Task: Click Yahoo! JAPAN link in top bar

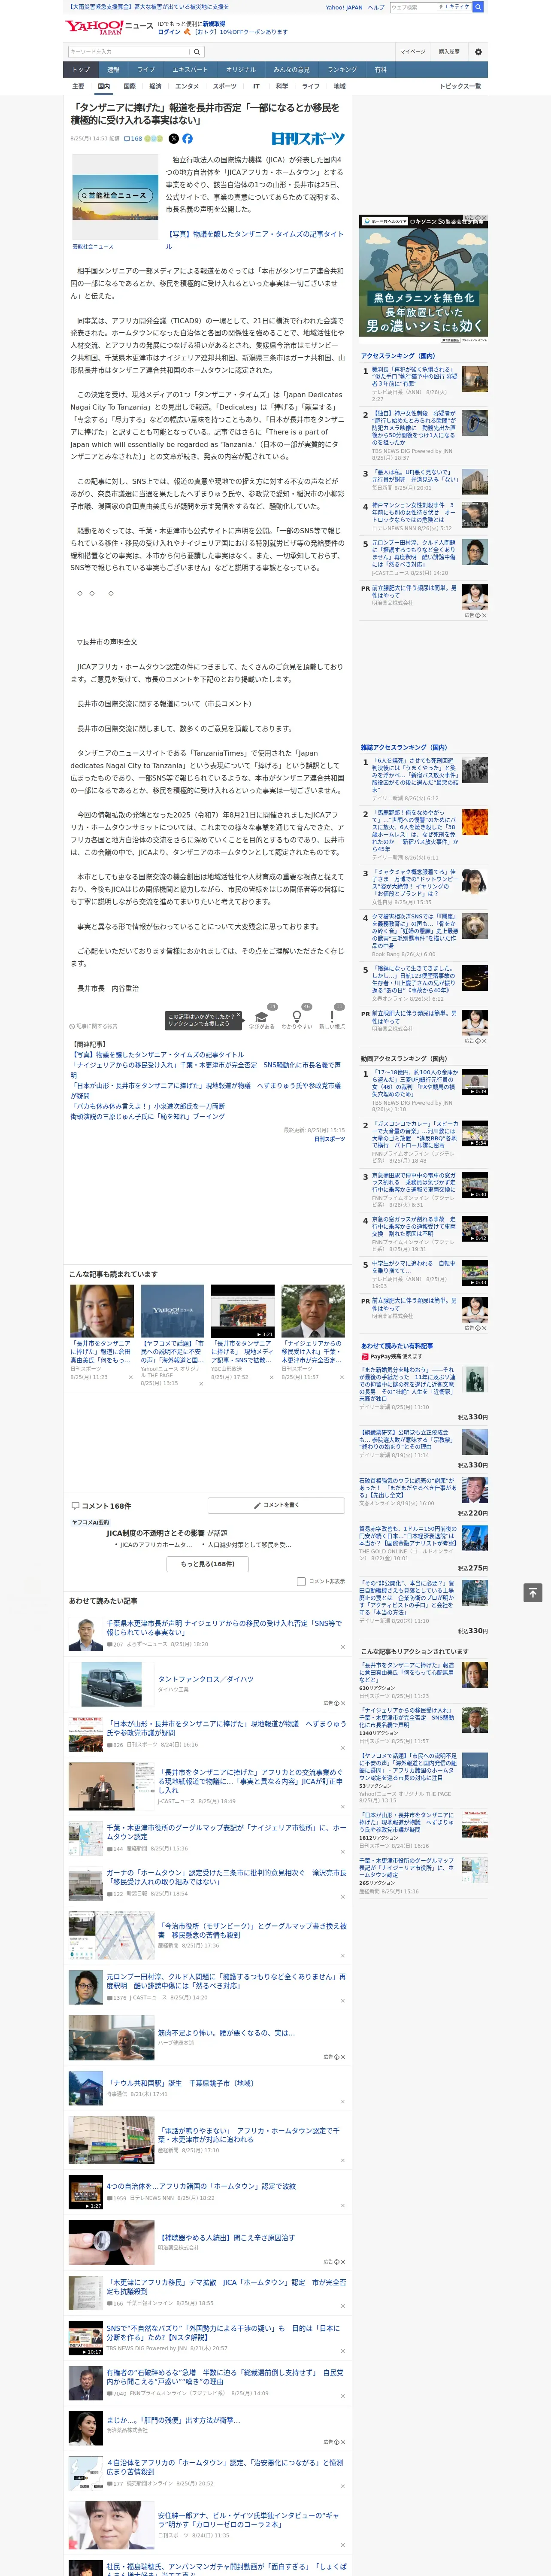Action: tap(344, 7)
